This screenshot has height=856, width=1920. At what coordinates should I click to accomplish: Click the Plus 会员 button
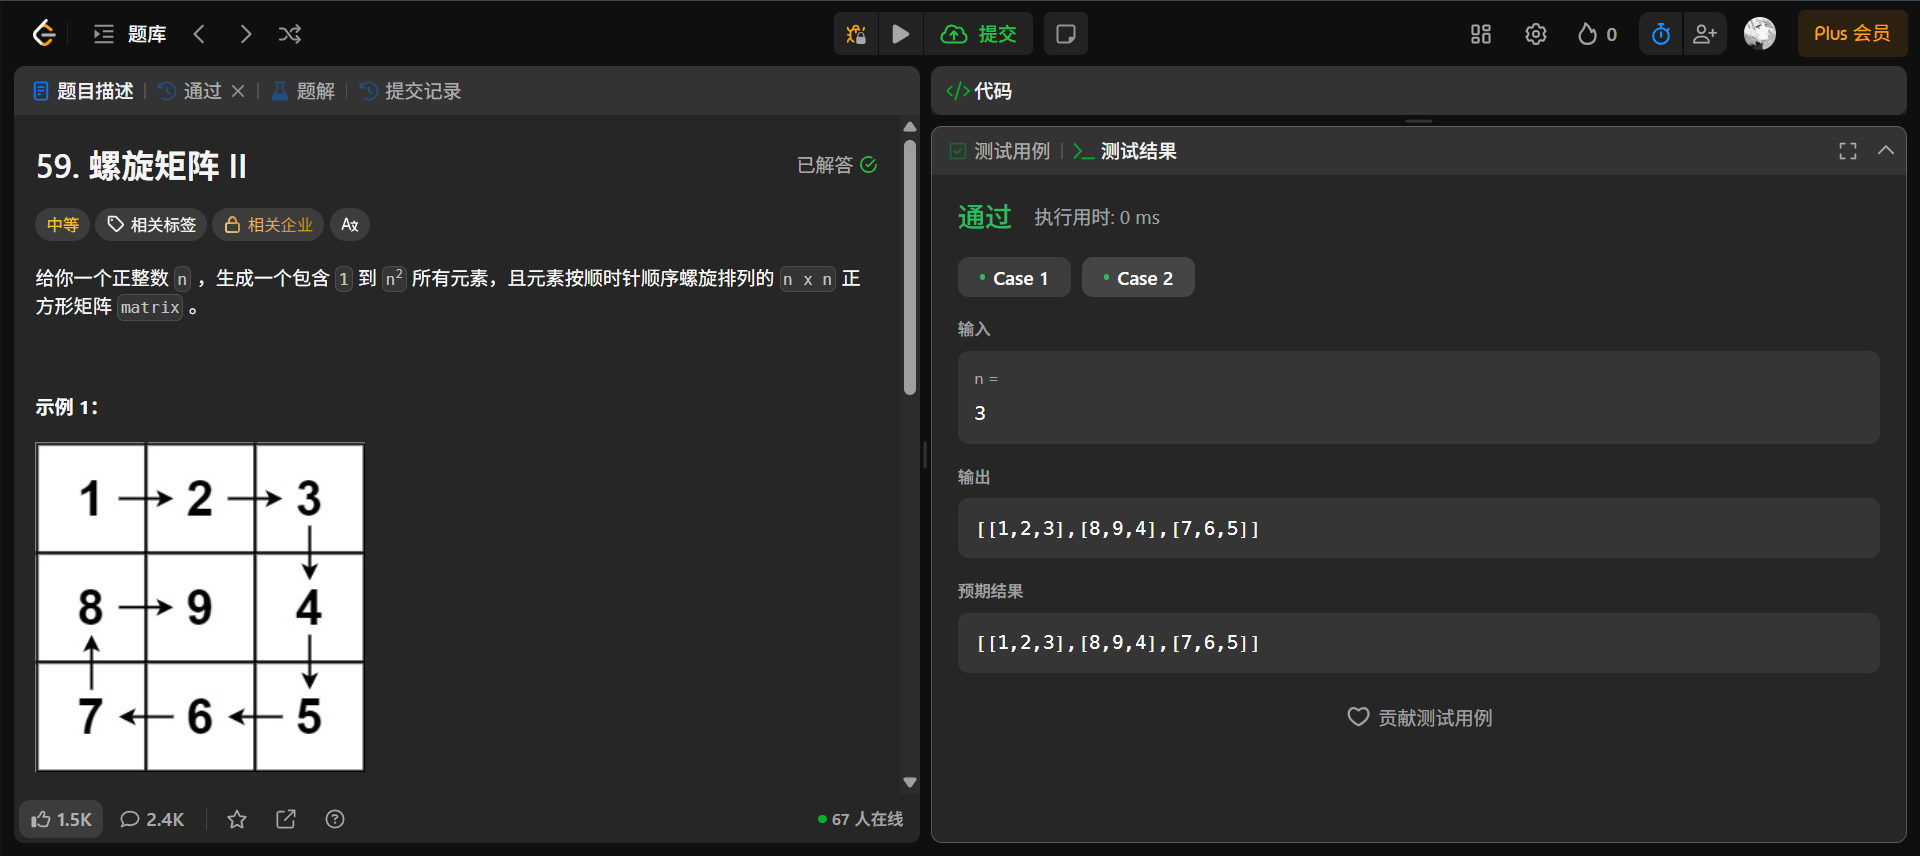[1852, 34]
